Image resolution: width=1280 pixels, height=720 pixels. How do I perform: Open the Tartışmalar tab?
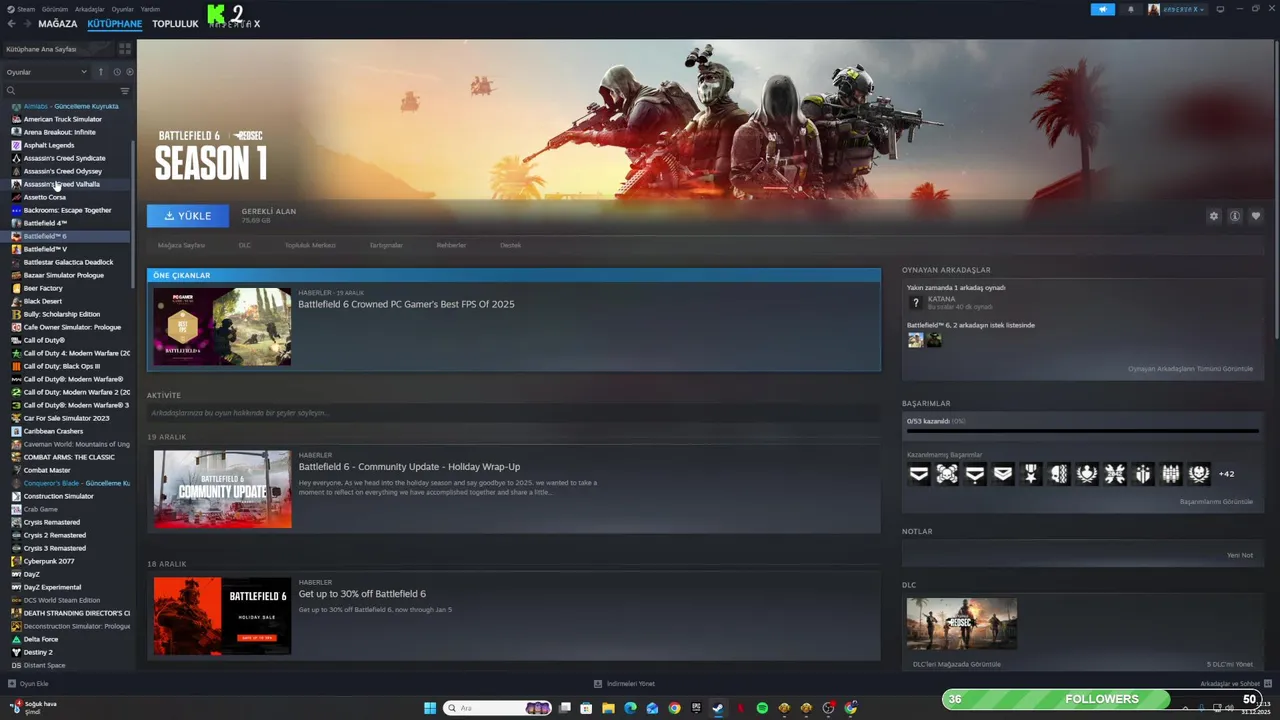pyautogui.click(x=386, y=245)
